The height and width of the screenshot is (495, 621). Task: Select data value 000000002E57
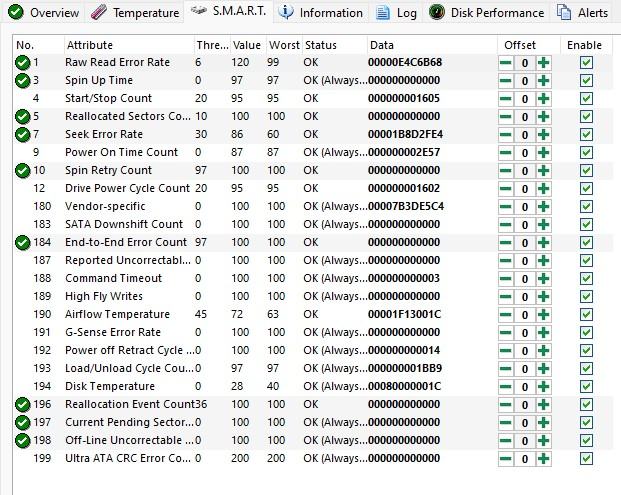pyautogui.click(x=404, y=152)
